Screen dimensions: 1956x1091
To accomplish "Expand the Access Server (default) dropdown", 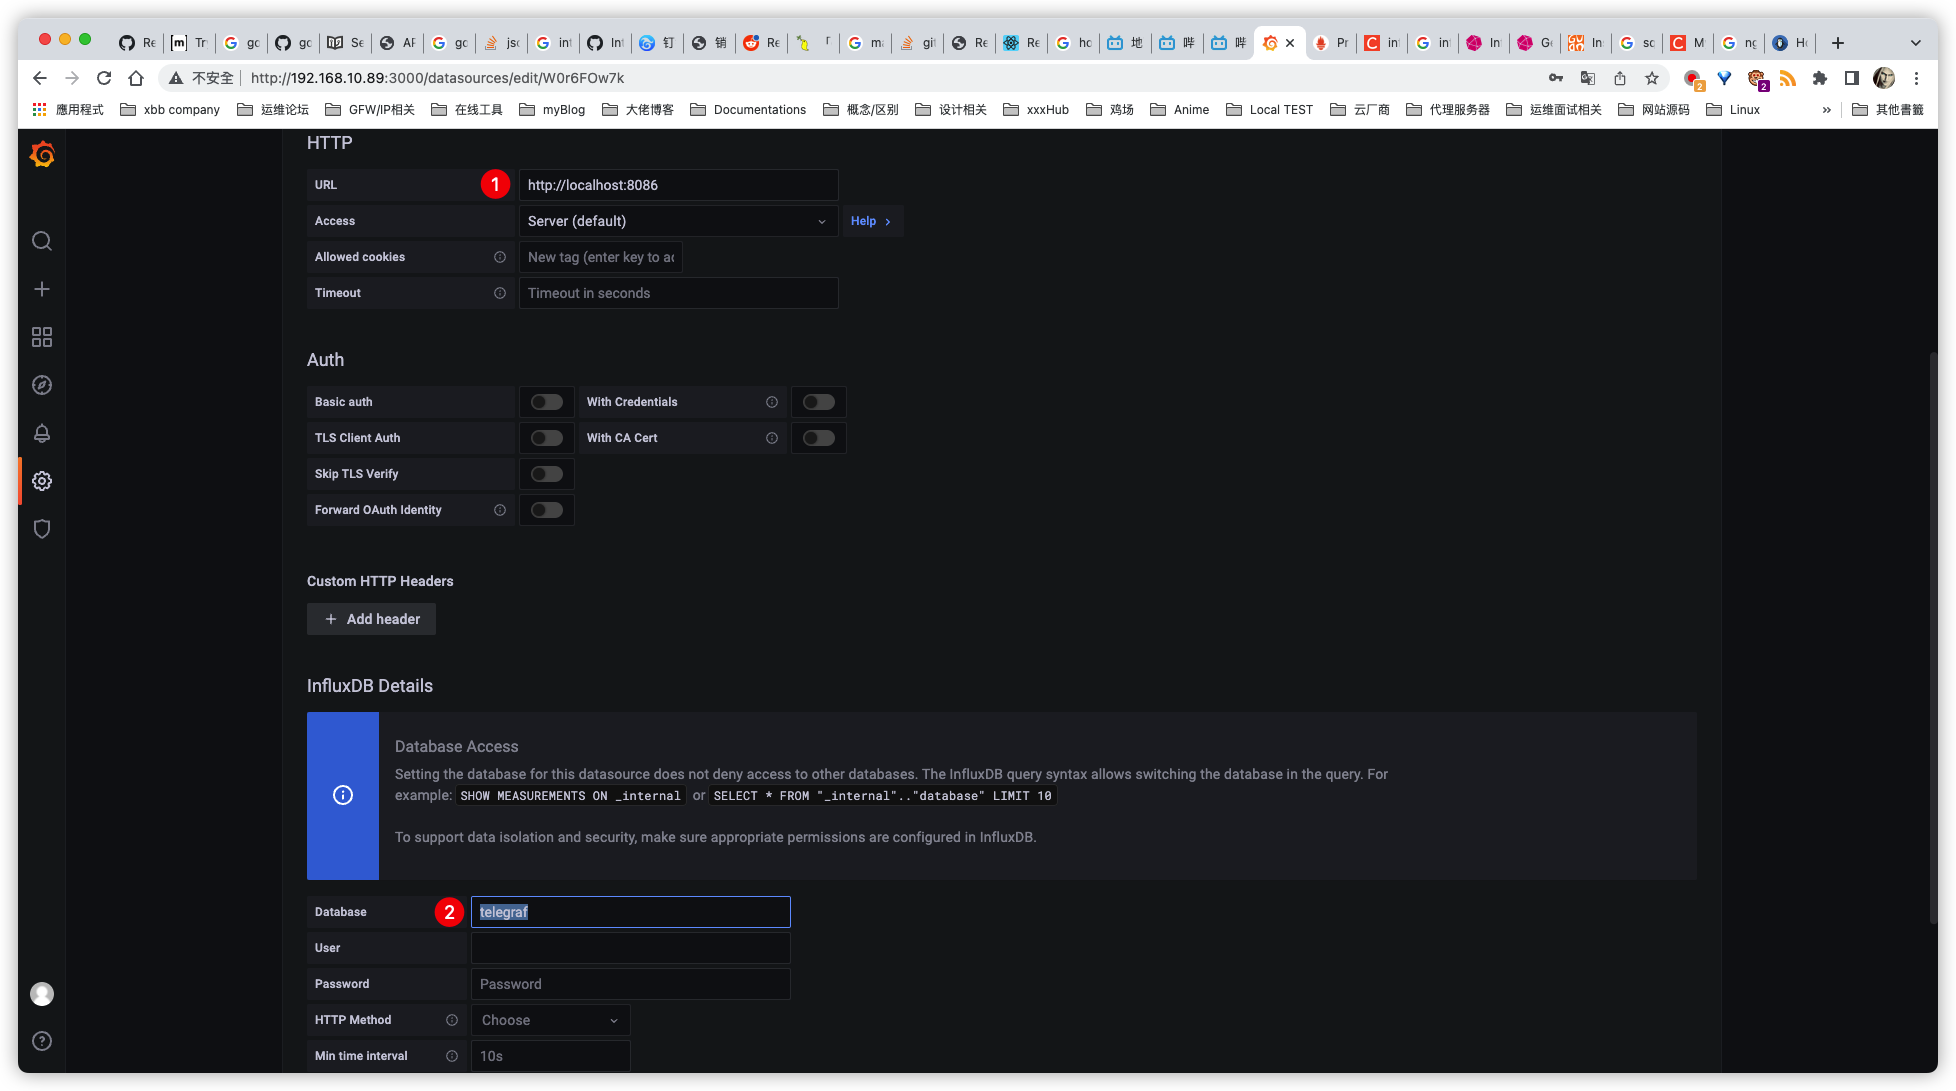I will point(678,221).
